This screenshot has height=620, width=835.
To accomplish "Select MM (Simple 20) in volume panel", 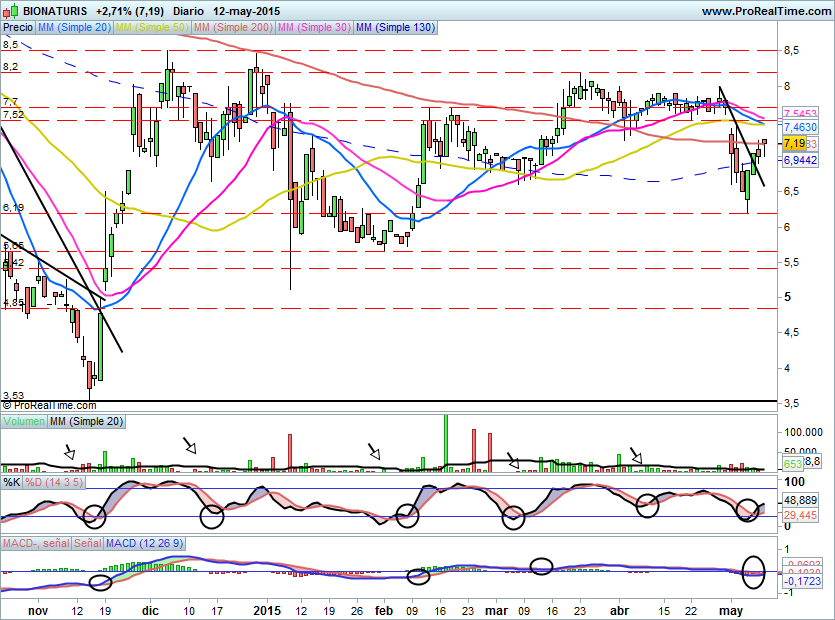I will pos(86,422).
